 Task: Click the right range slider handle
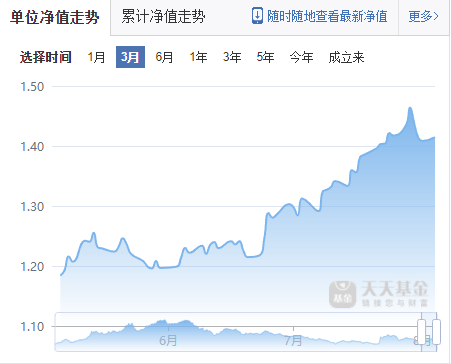point(436,332)
